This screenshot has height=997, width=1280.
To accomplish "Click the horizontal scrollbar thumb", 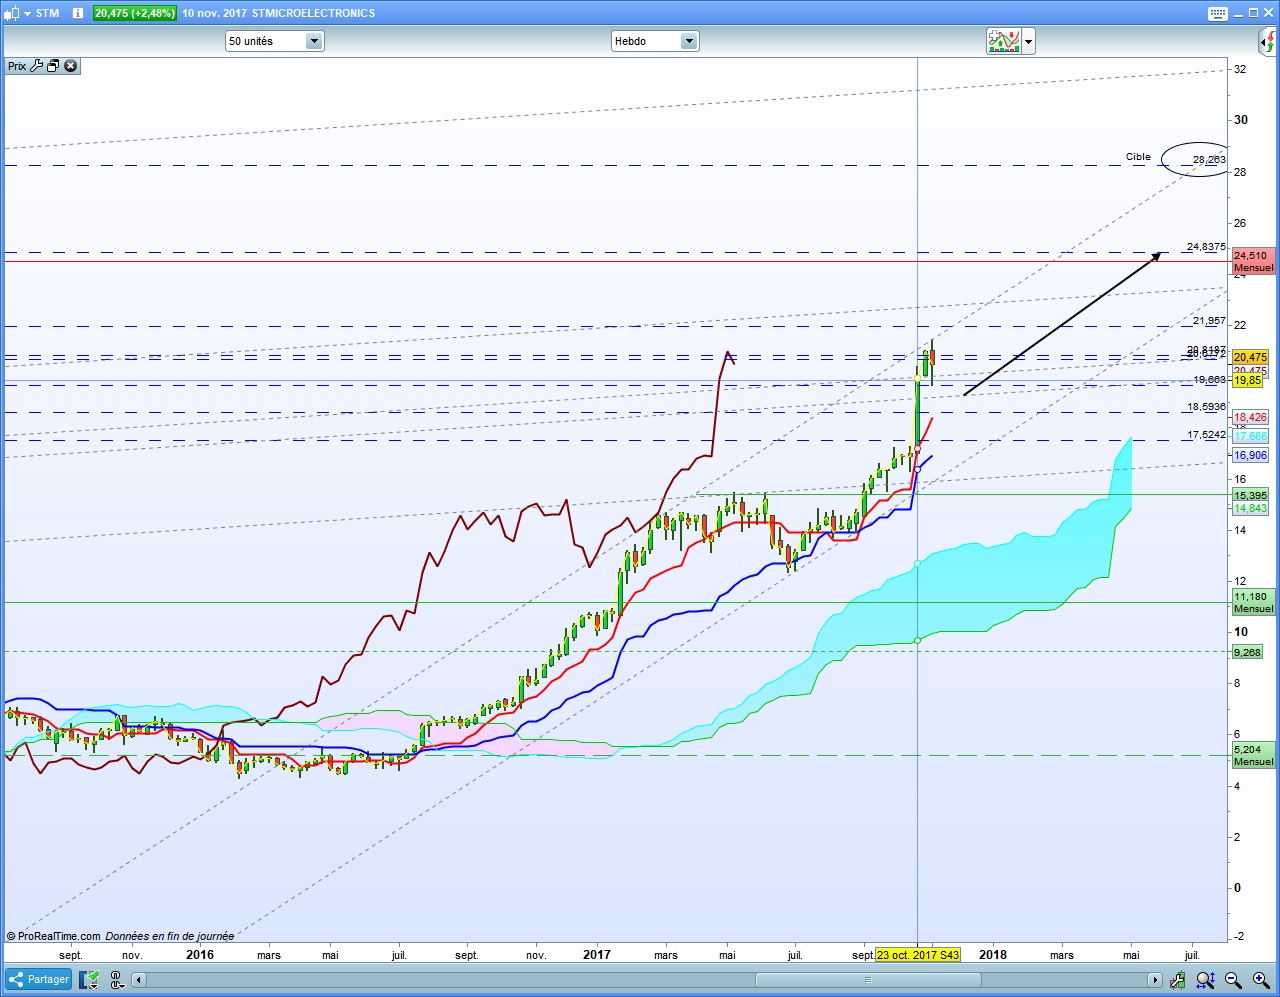I will tap(868, 980).
